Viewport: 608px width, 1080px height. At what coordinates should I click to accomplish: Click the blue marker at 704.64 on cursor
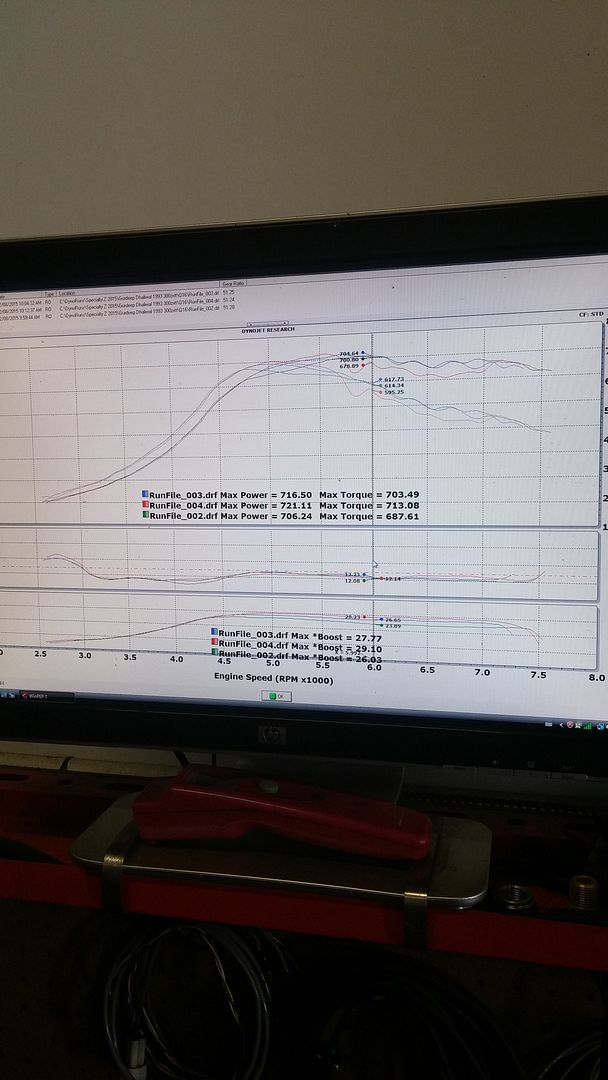(x=363, y=354)
